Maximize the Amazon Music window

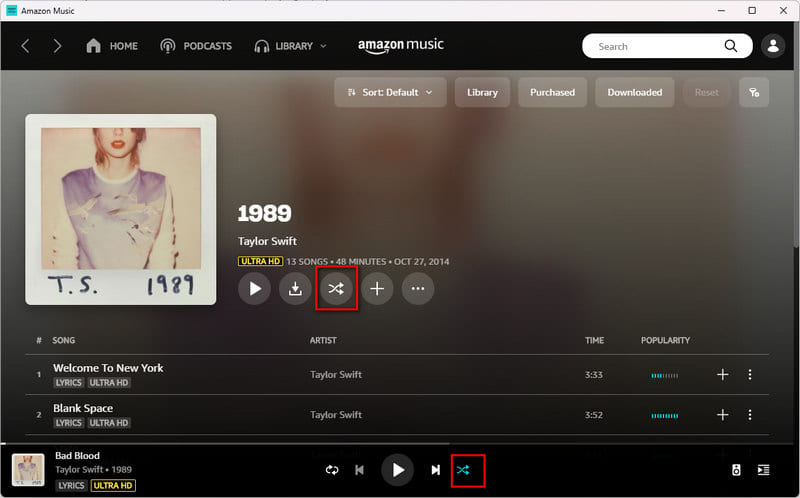tap(752, 10)
